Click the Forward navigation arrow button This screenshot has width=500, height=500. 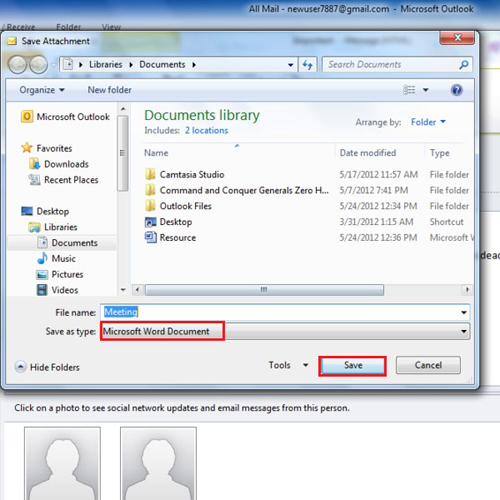click(39, 64)
